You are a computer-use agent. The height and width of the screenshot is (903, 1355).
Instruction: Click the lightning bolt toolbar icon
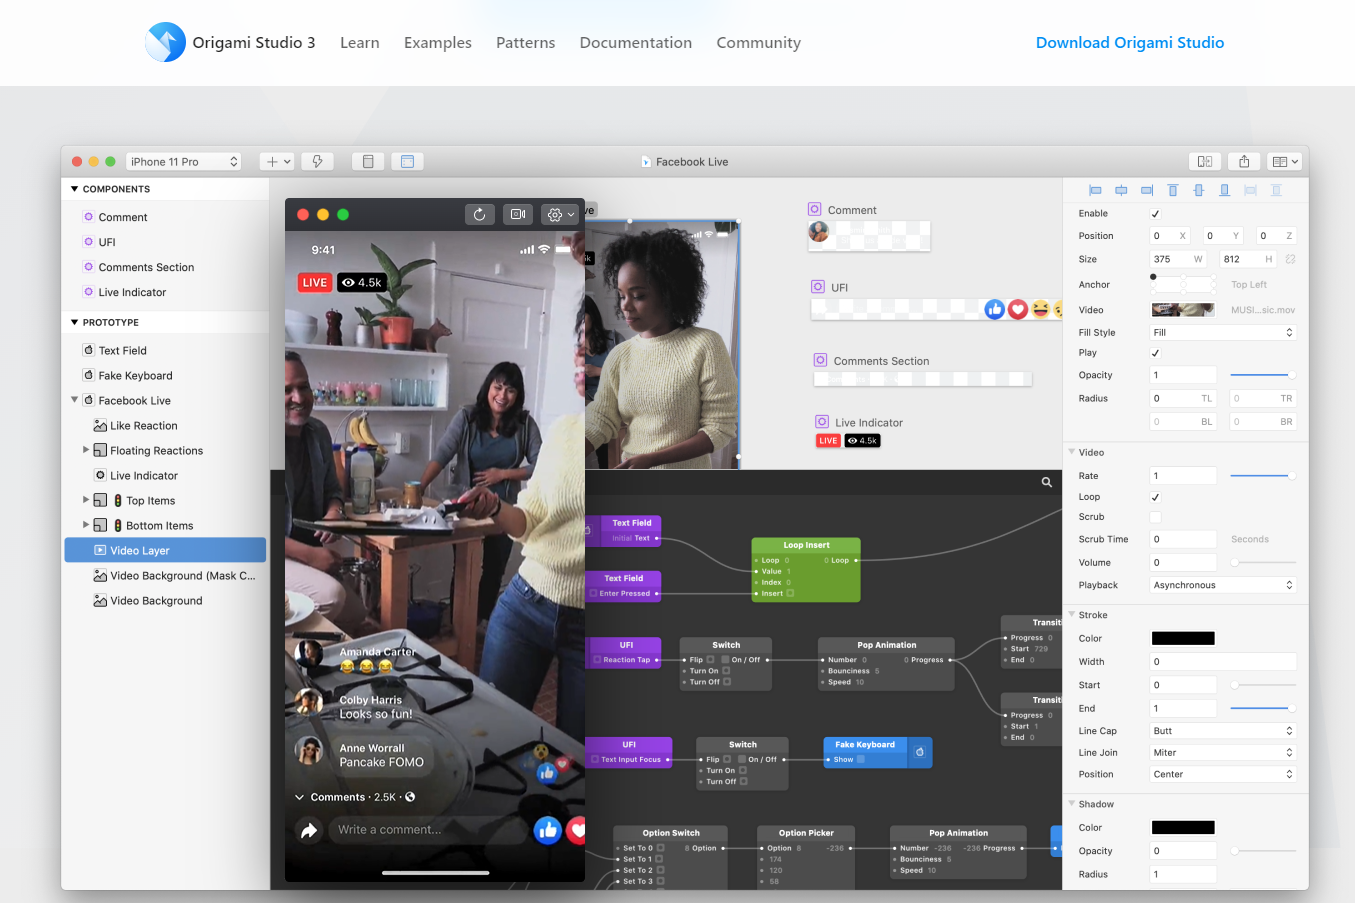[x=317, y=161]
